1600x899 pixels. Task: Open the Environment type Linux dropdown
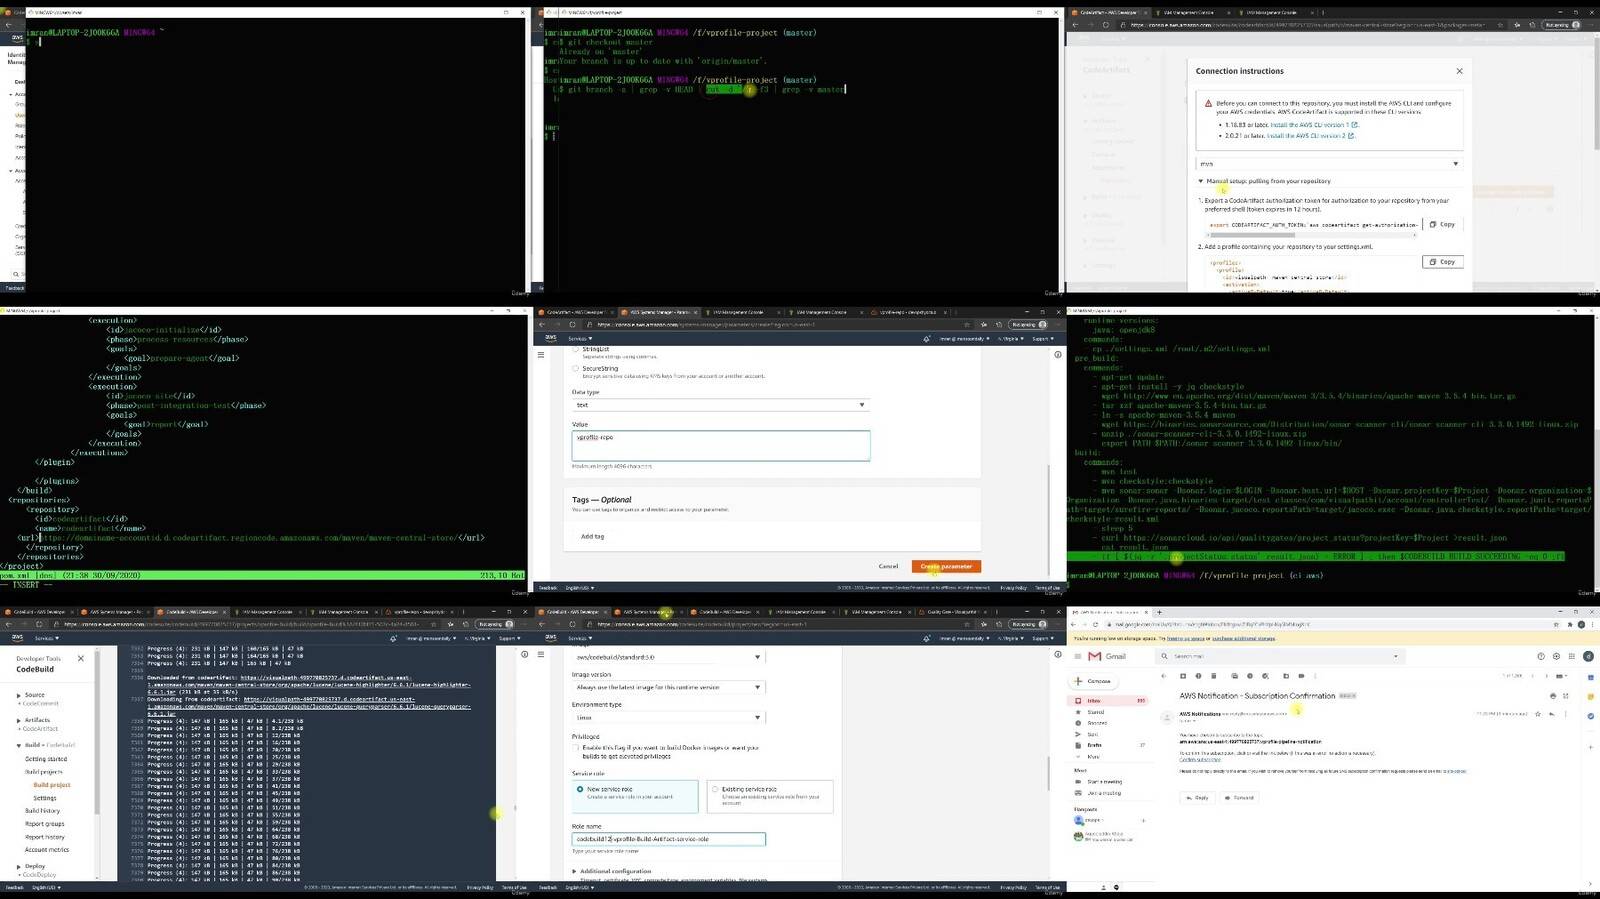[x=668, y=717]
